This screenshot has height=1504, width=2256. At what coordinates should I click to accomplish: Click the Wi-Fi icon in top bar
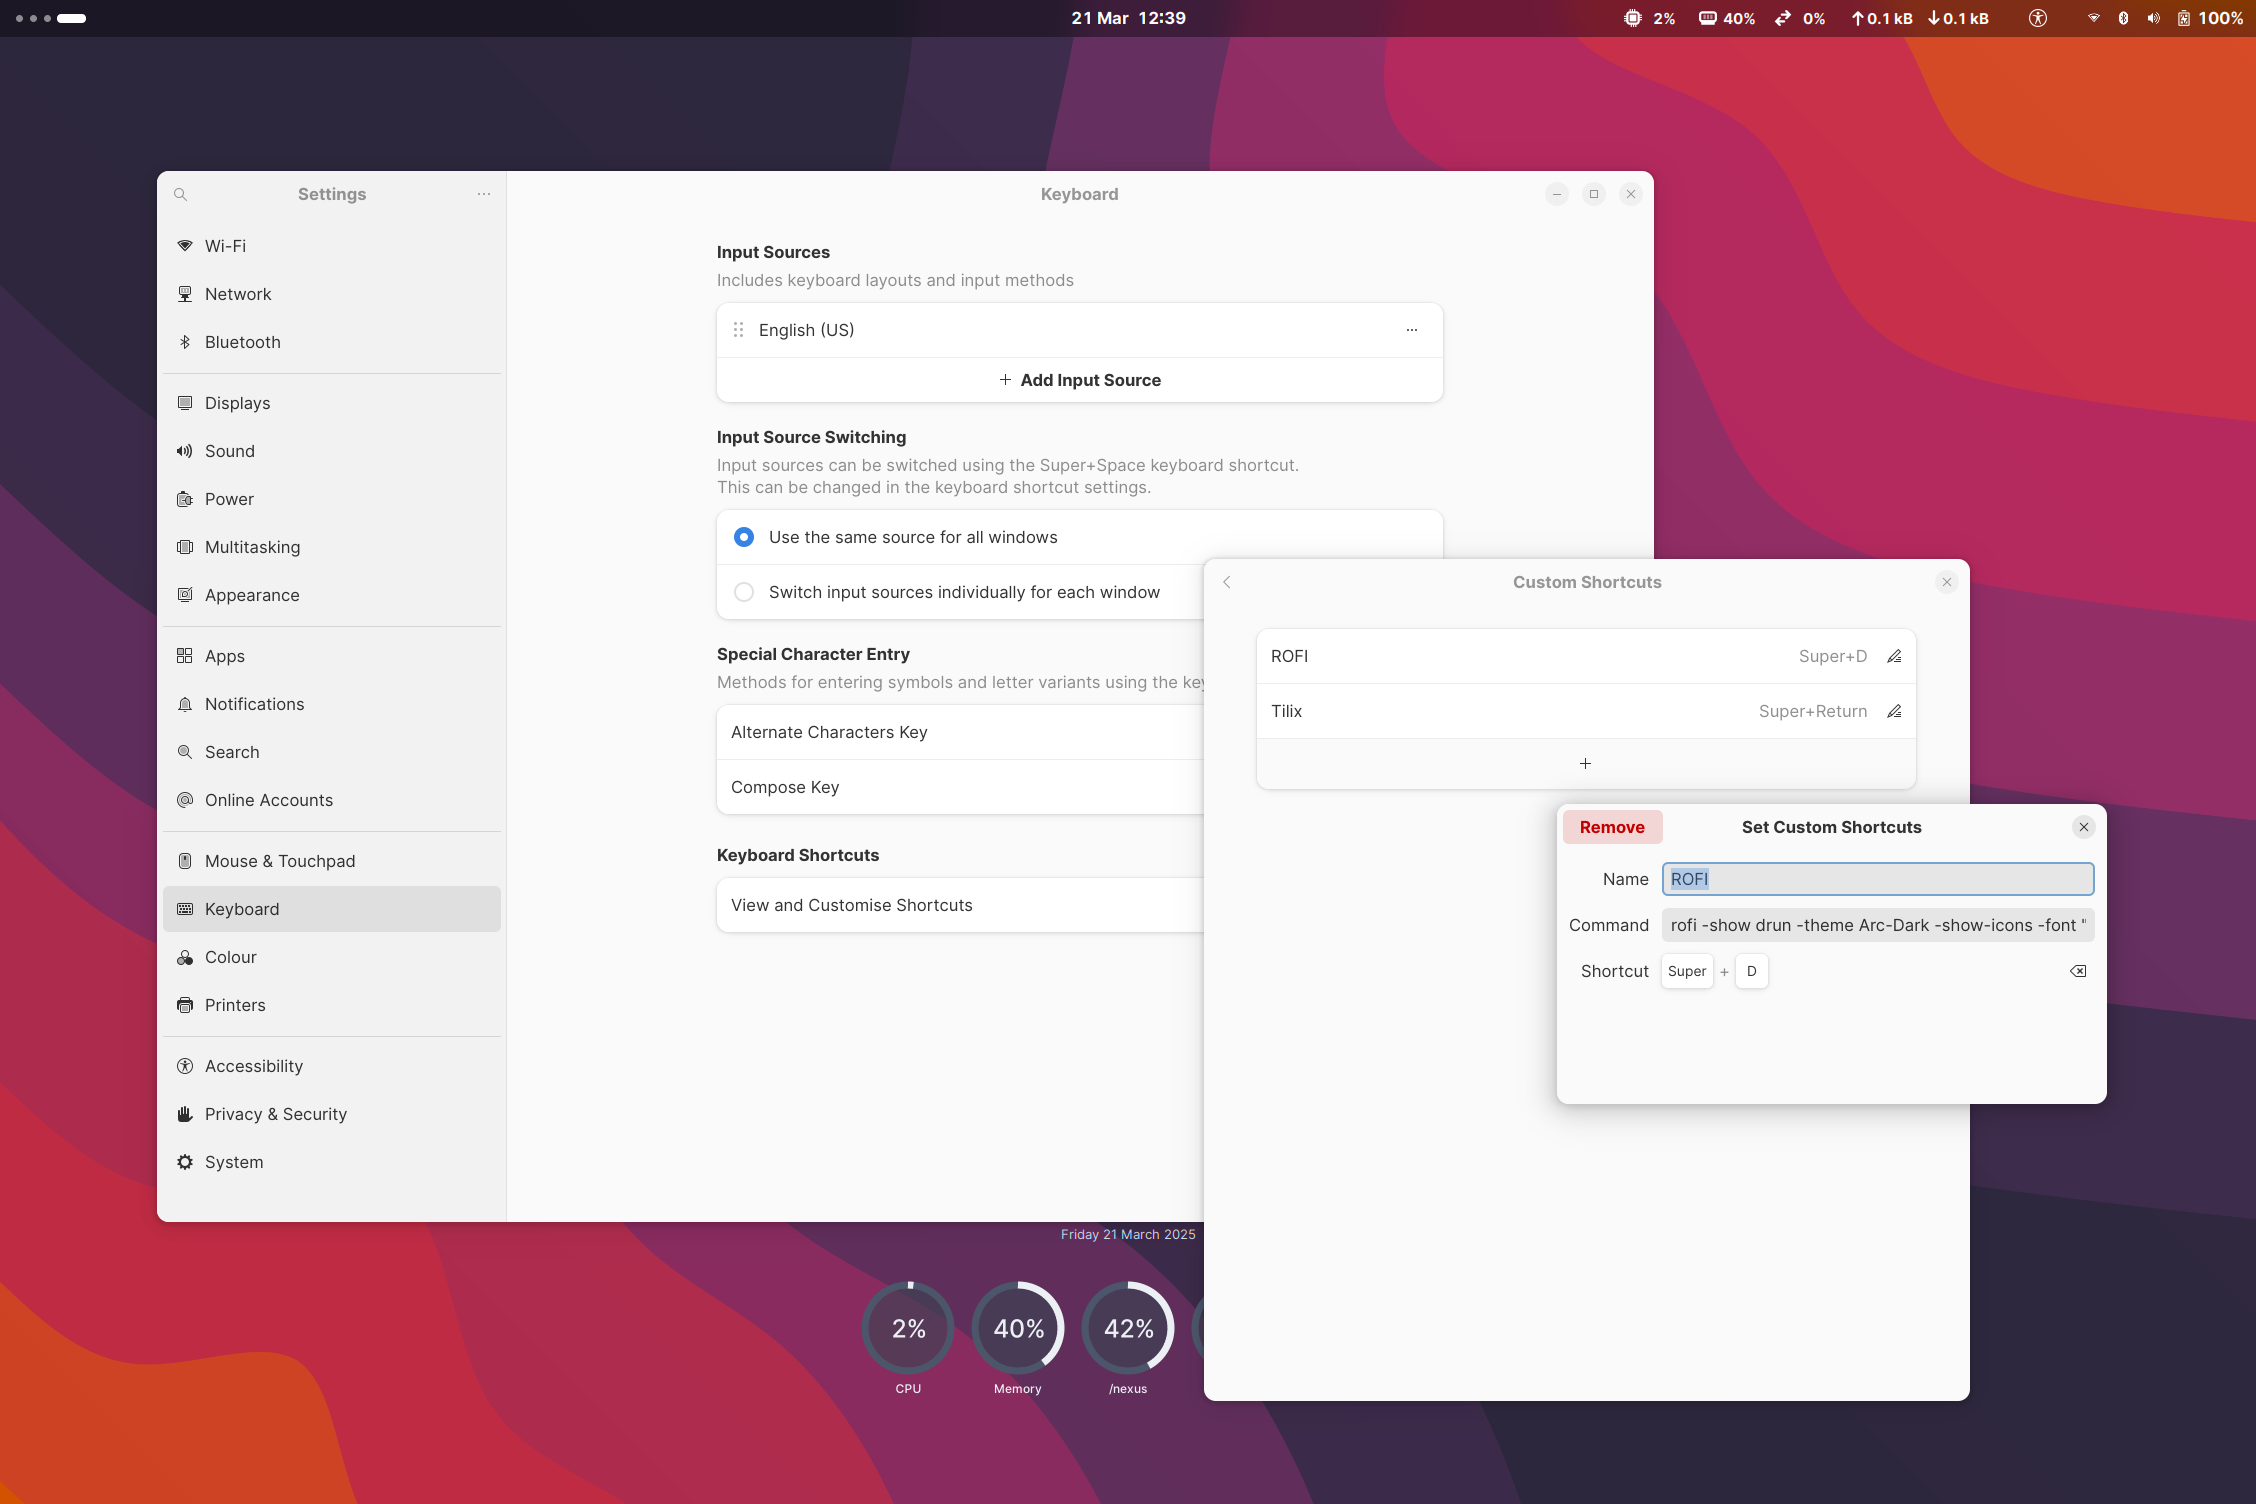[2093, 18]
